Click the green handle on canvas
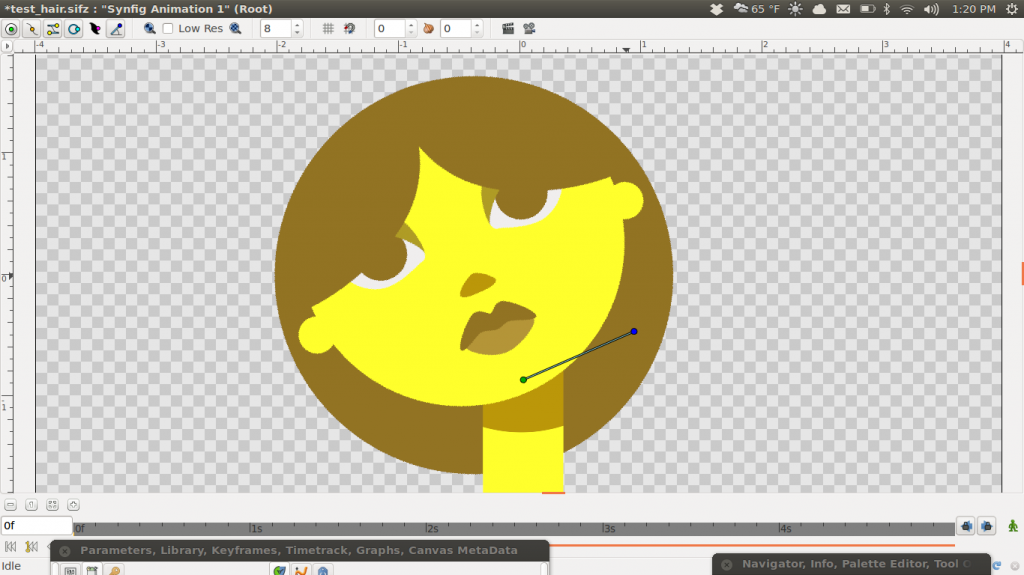This screenshot has height=575, width=1024. click(523, 380)
